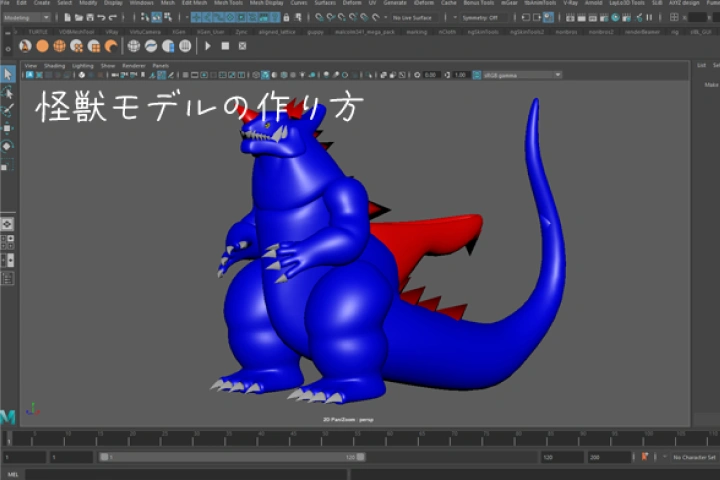Expand the shelf tab options menu
Viewport: 720px width, 480px height.
(x=7, y=33)
